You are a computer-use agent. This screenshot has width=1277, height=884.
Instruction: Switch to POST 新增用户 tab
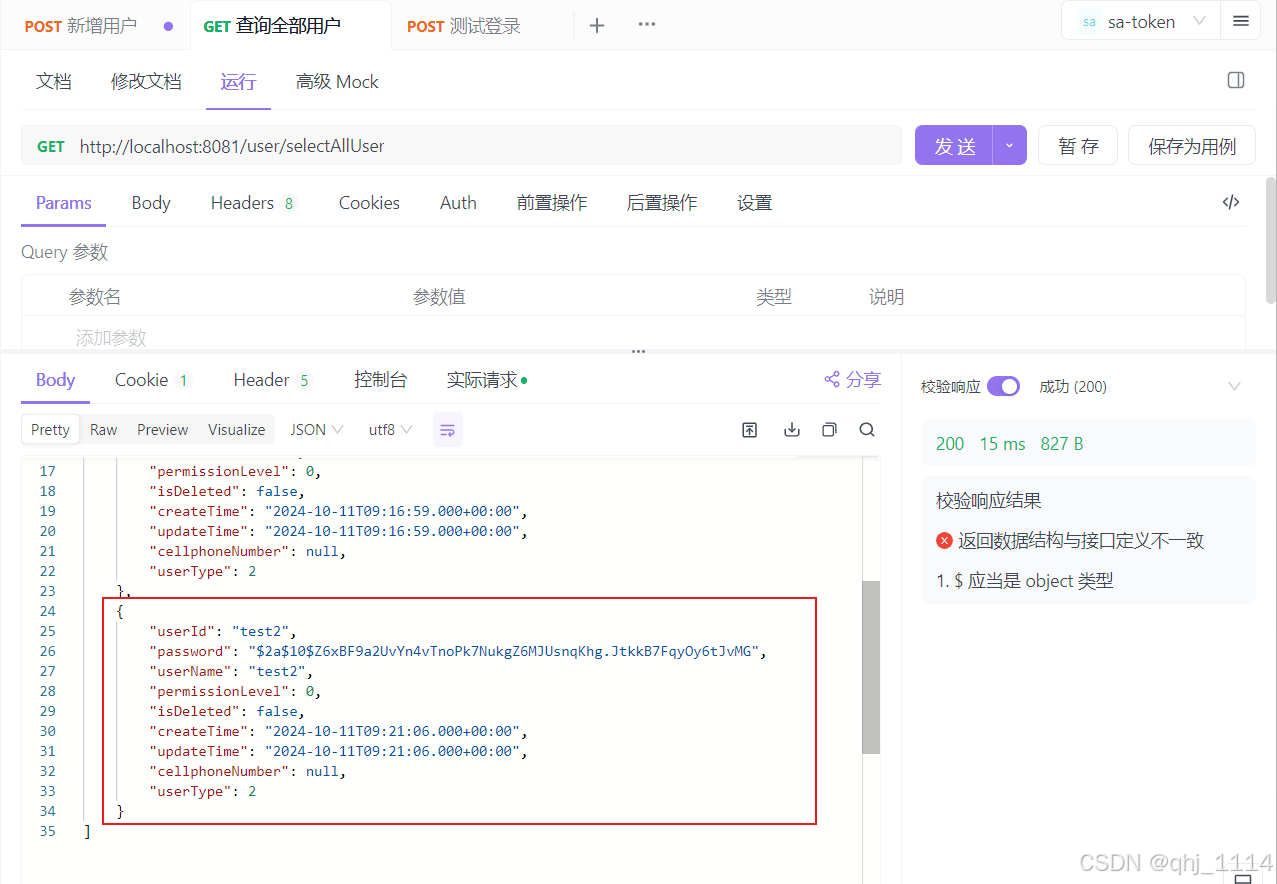(80, 26)
